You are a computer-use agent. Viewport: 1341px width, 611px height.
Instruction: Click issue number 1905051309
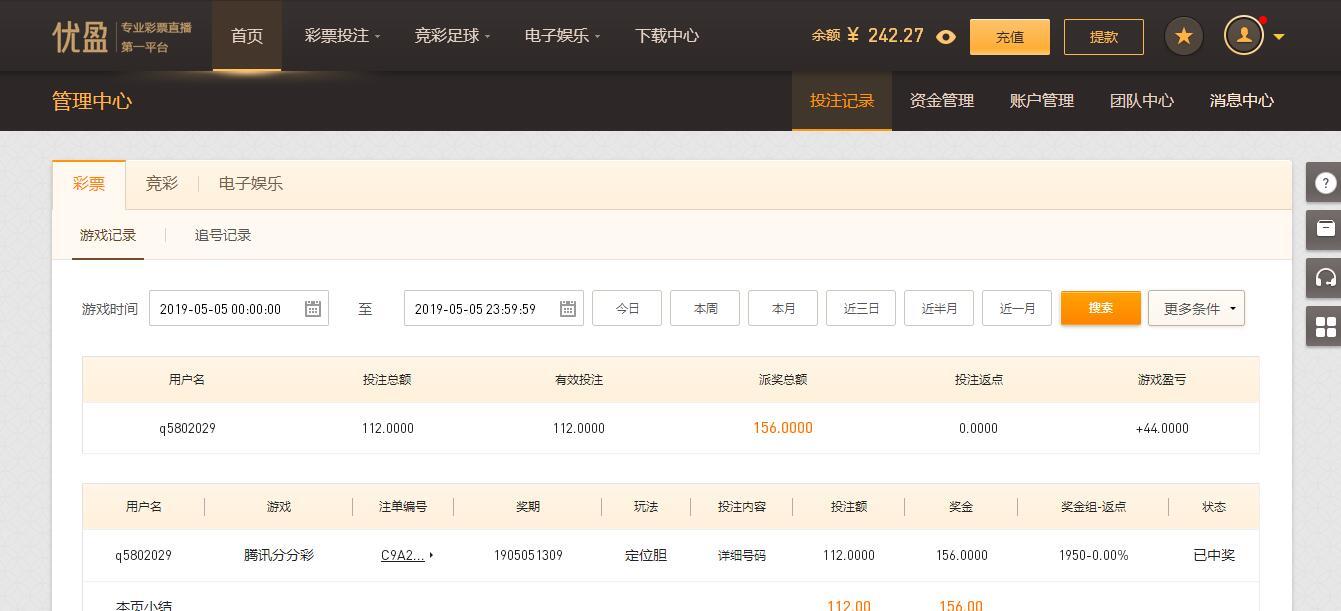tap(528, 556)
